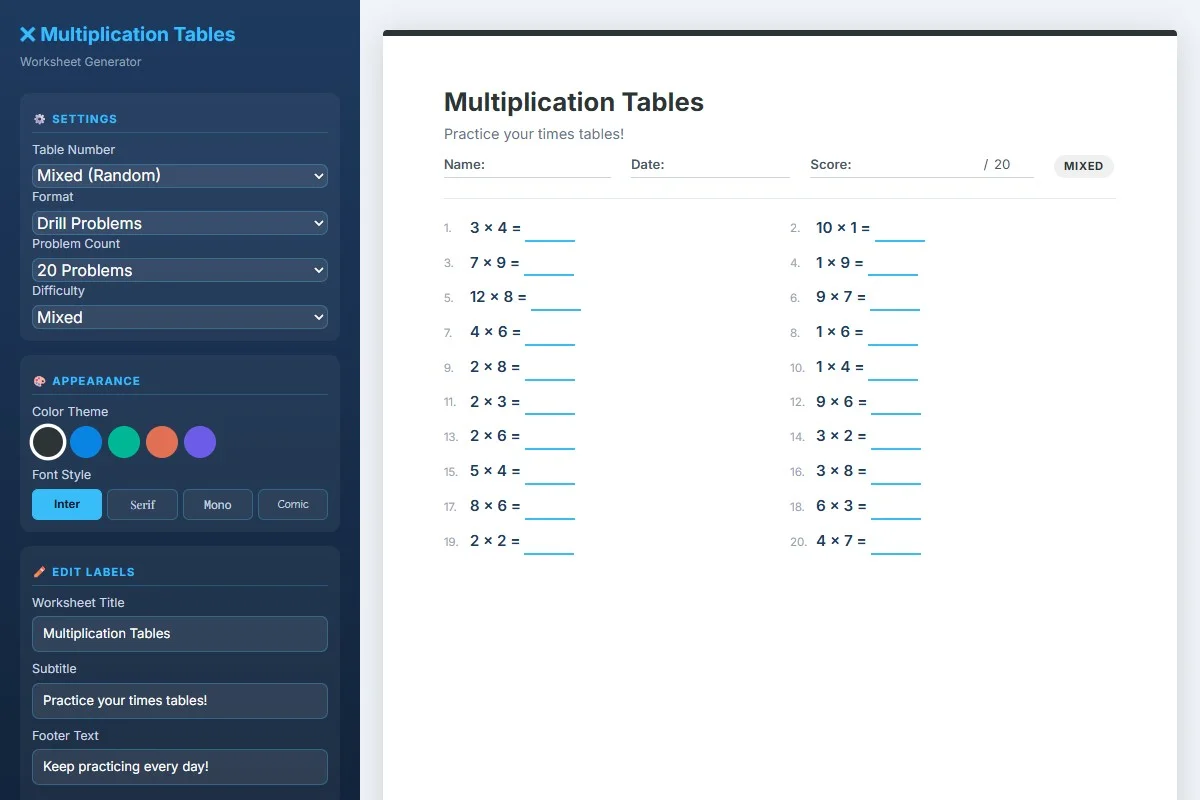Click the Settings gear icon
1200x800 pixels.
(x=40, y=119)
